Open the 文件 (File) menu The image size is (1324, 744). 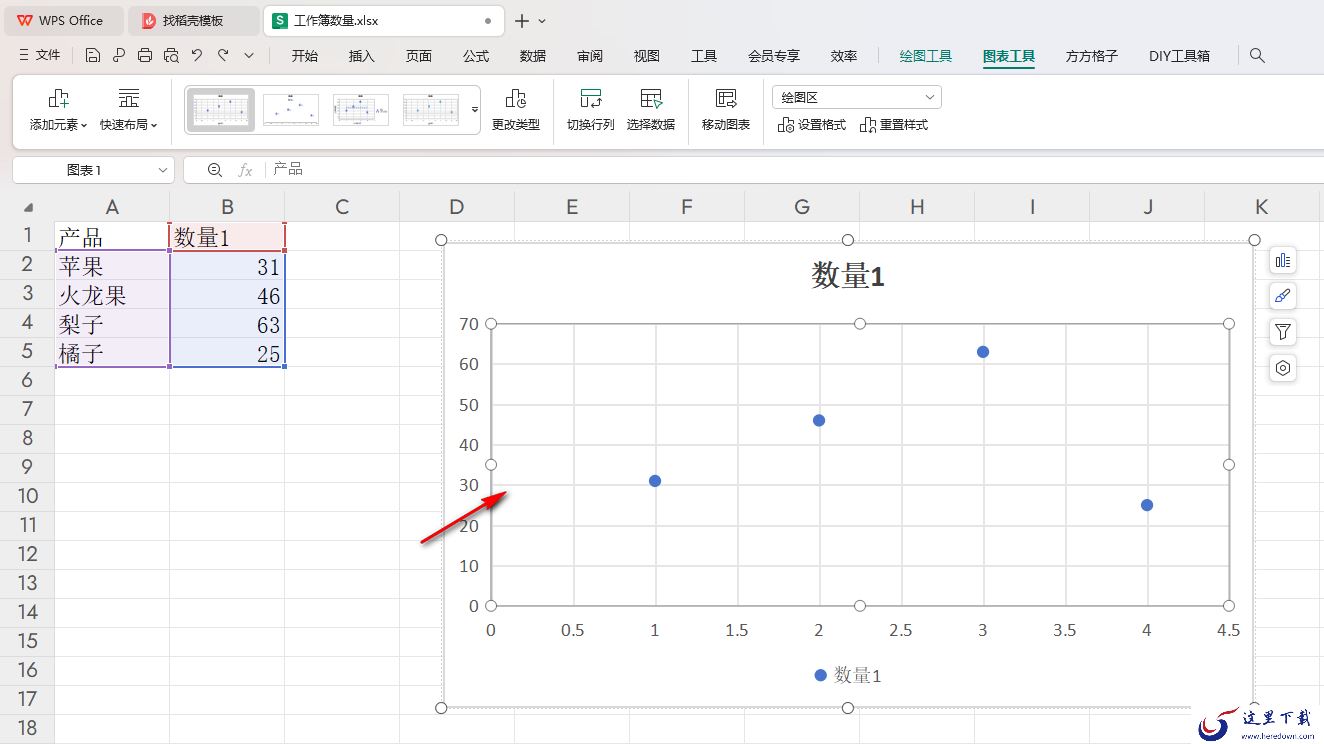click(x=40, y=56)
